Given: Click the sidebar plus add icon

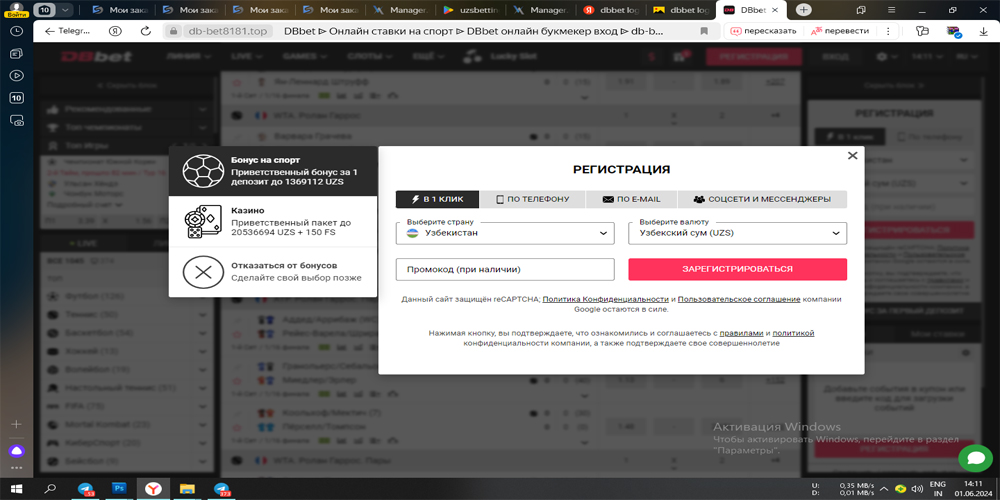Looking at the screenshot, I should (x=17, y=424).
